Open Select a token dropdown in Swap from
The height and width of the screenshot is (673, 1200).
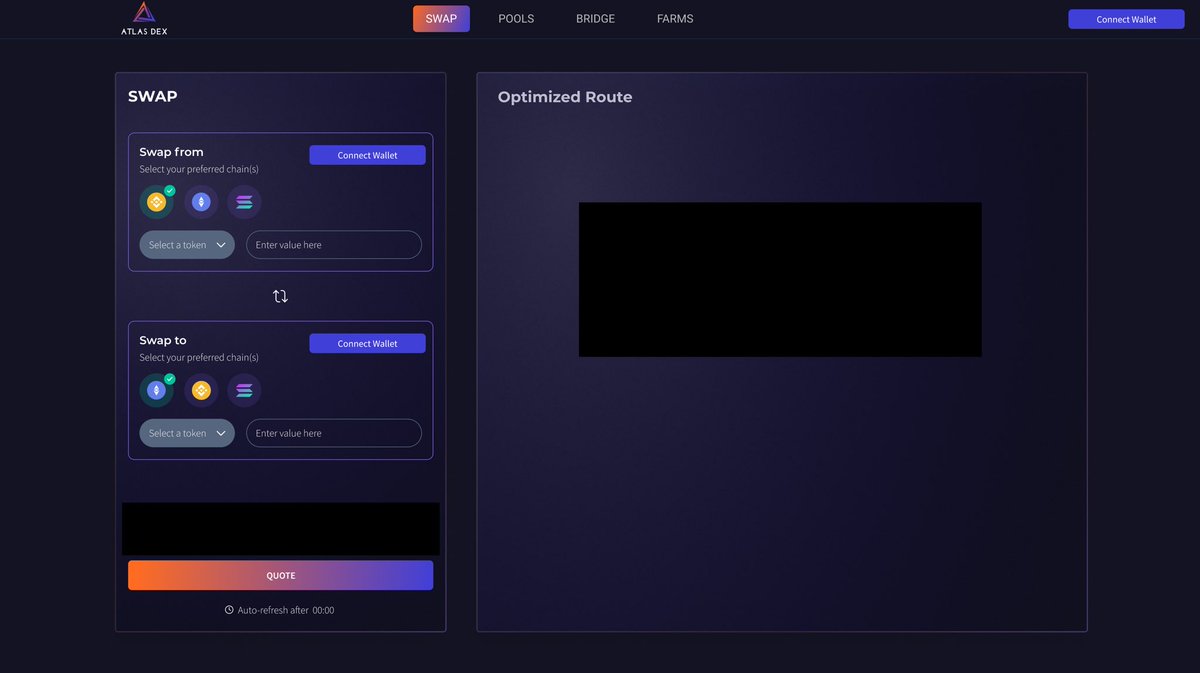187,245
